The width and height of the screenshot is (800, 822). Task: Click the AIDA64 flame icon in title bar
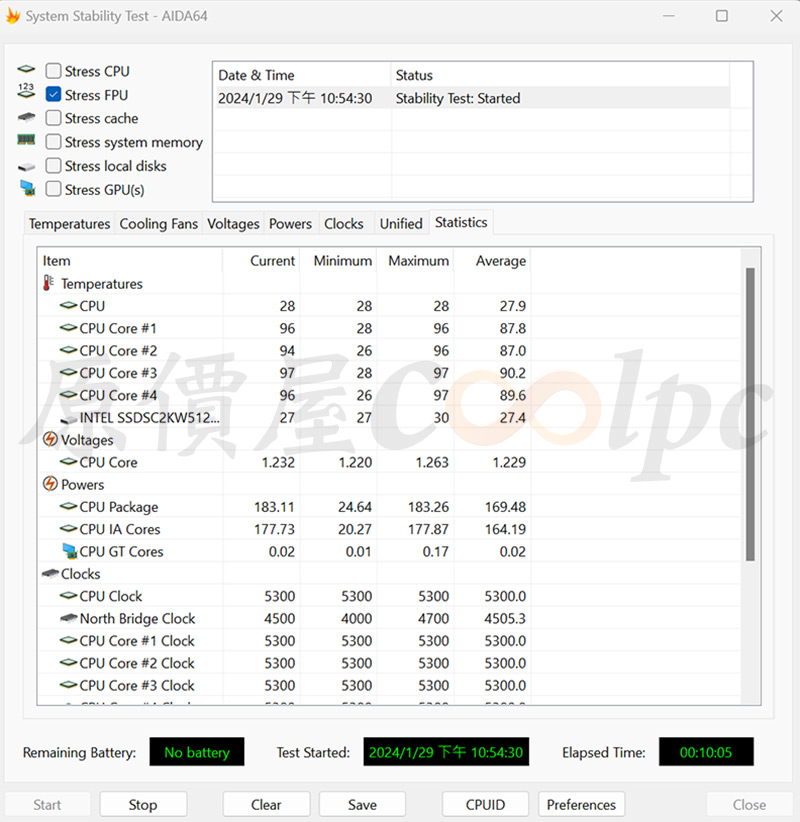[x=13, y=17]
